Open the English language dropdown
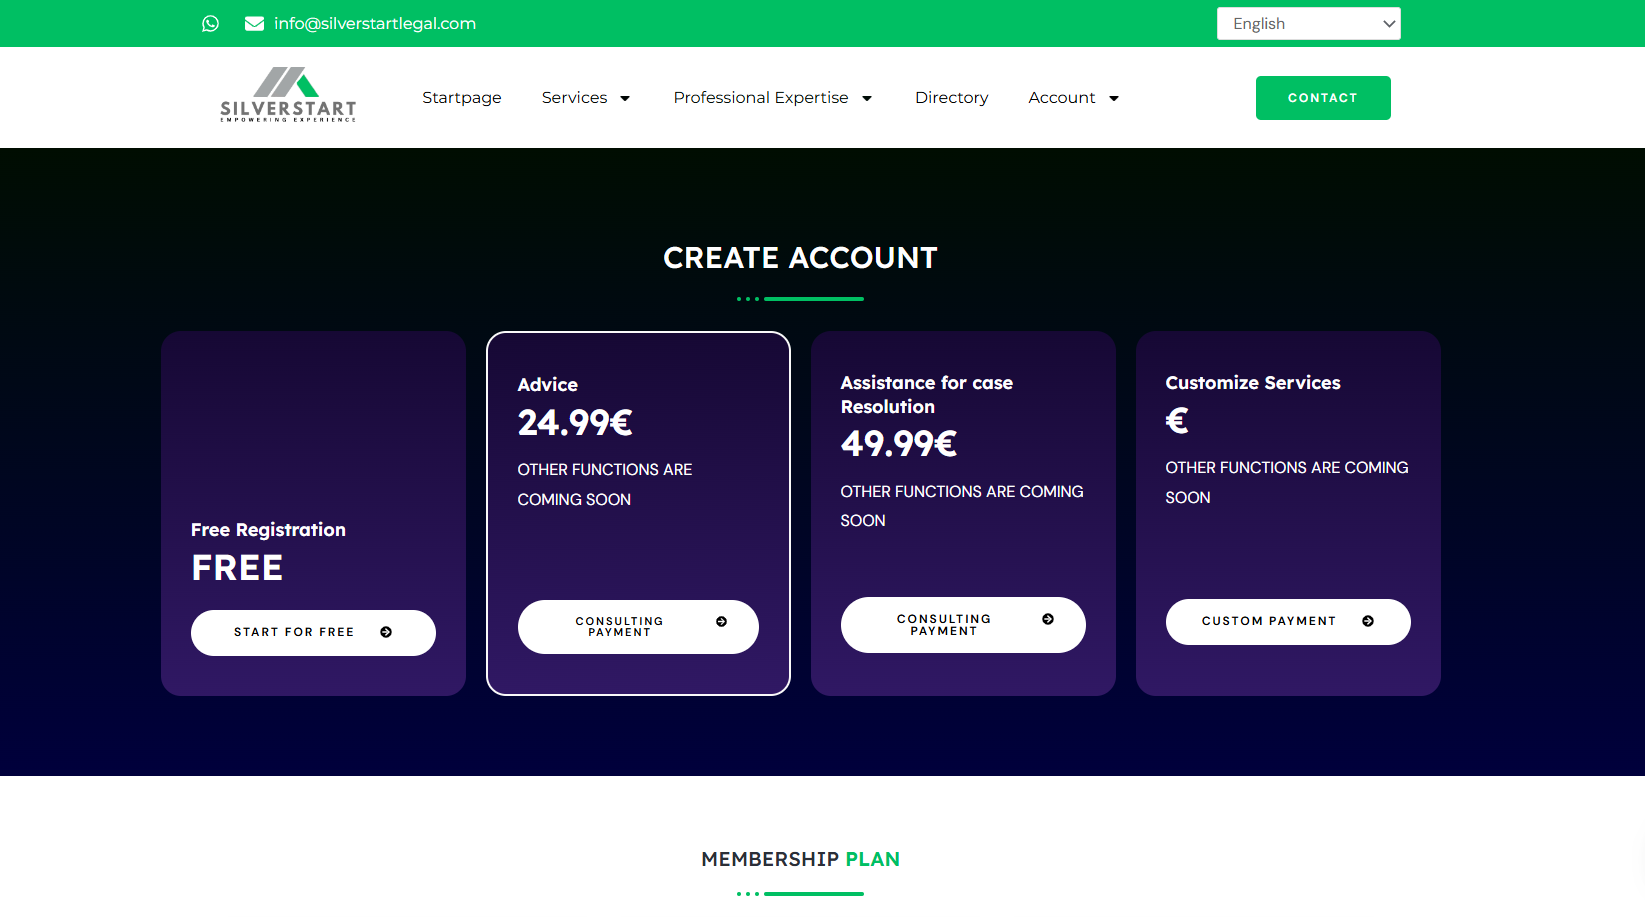The height and width of the screenshot is (917, 1645). pyautogui.click(x=1308, y=23)
